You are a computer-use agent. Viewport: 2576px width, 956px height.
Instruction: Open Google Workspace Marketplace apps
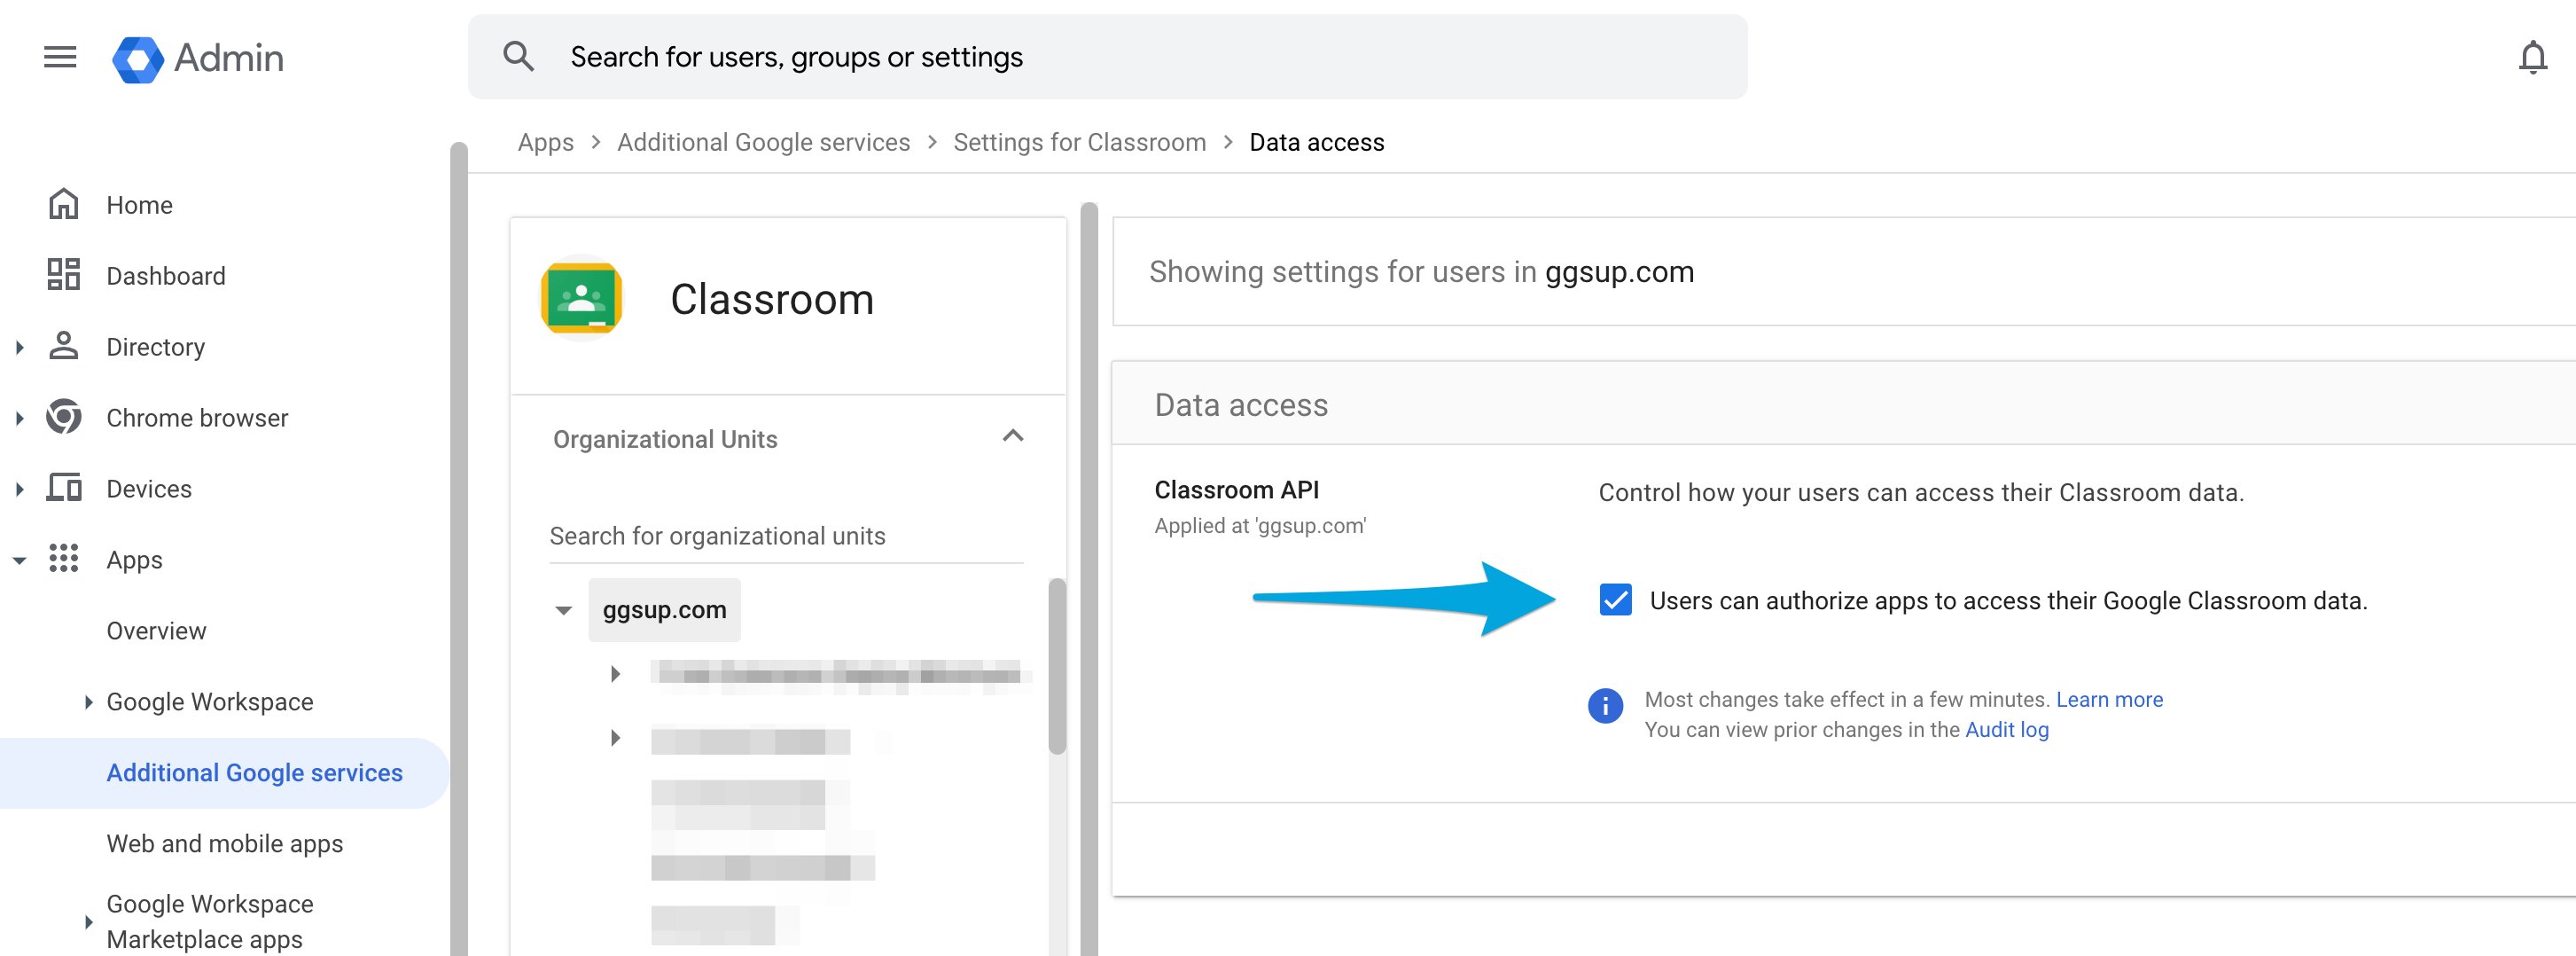(210, 921)
